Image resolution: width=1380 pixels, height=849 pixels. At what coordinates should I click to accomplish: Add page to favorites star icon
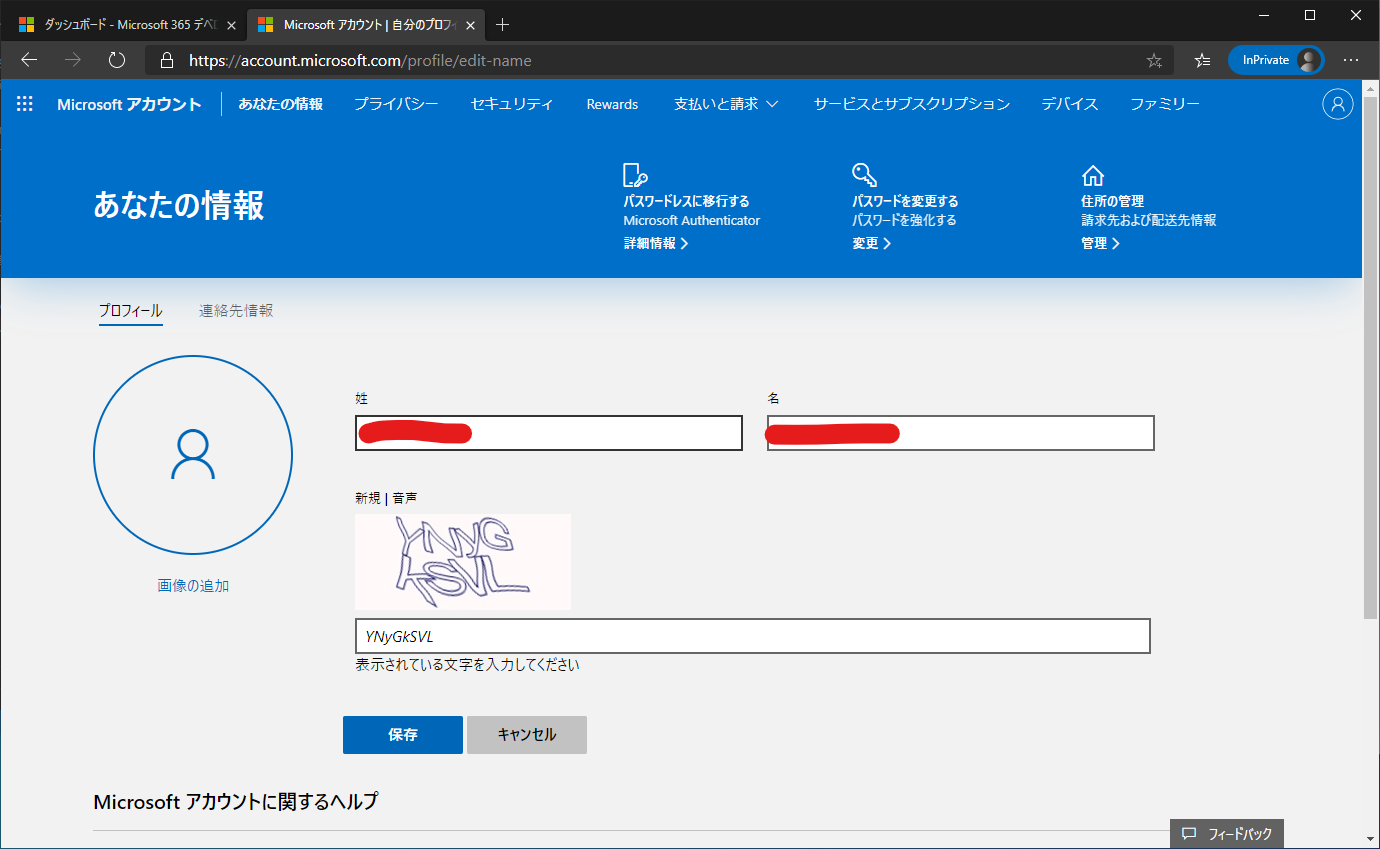(1154, 60)
